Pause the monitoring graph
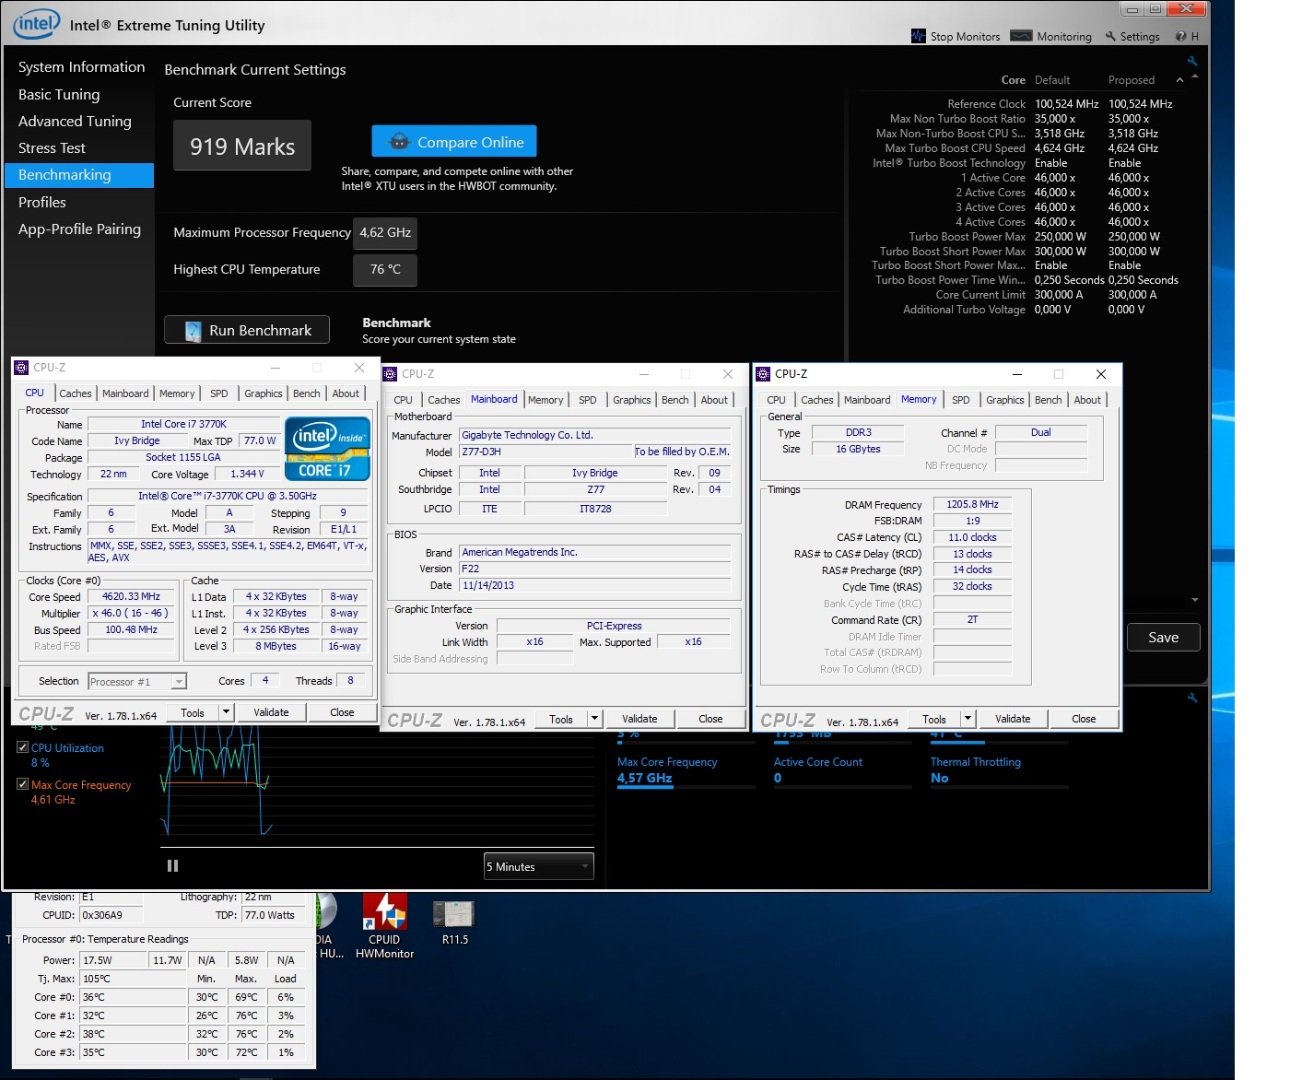Viewport: 1302px width, 1080px height. coord(172,866)
